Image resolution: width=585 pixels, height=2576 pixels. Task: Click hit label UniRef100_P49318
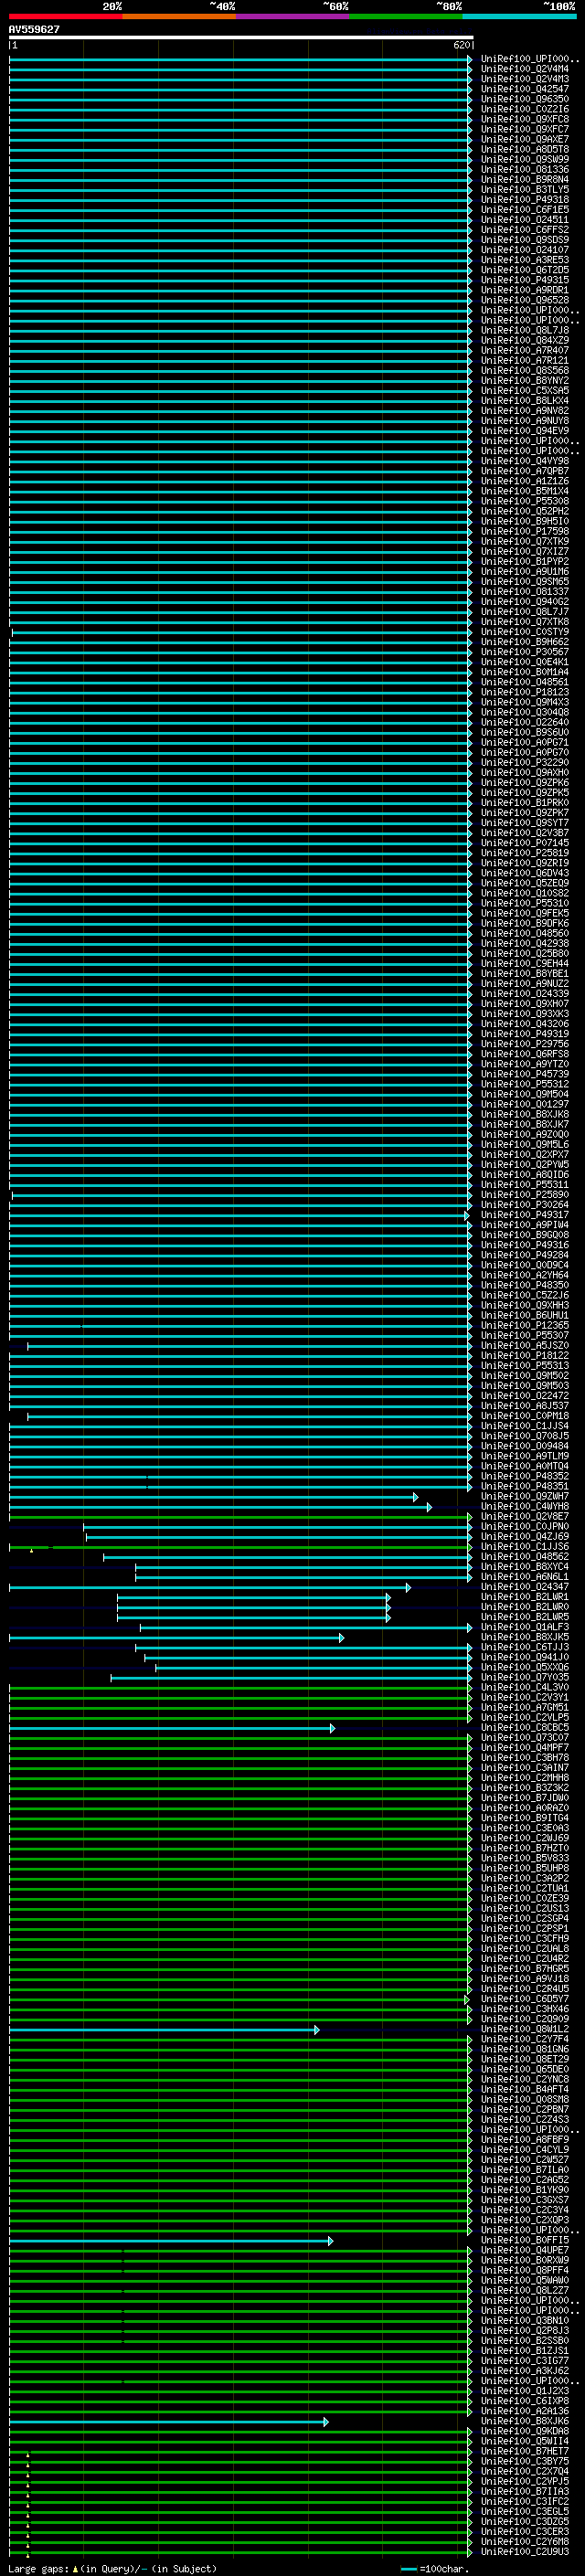pos(525,199)
